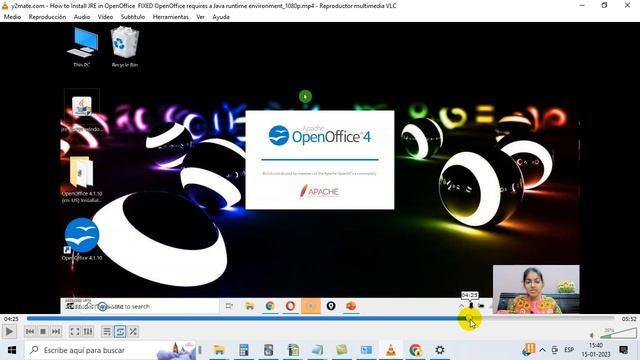The height and width of the screenshot is (360, 640).
Task: Open the Medio menu
Action: (12, 17)
